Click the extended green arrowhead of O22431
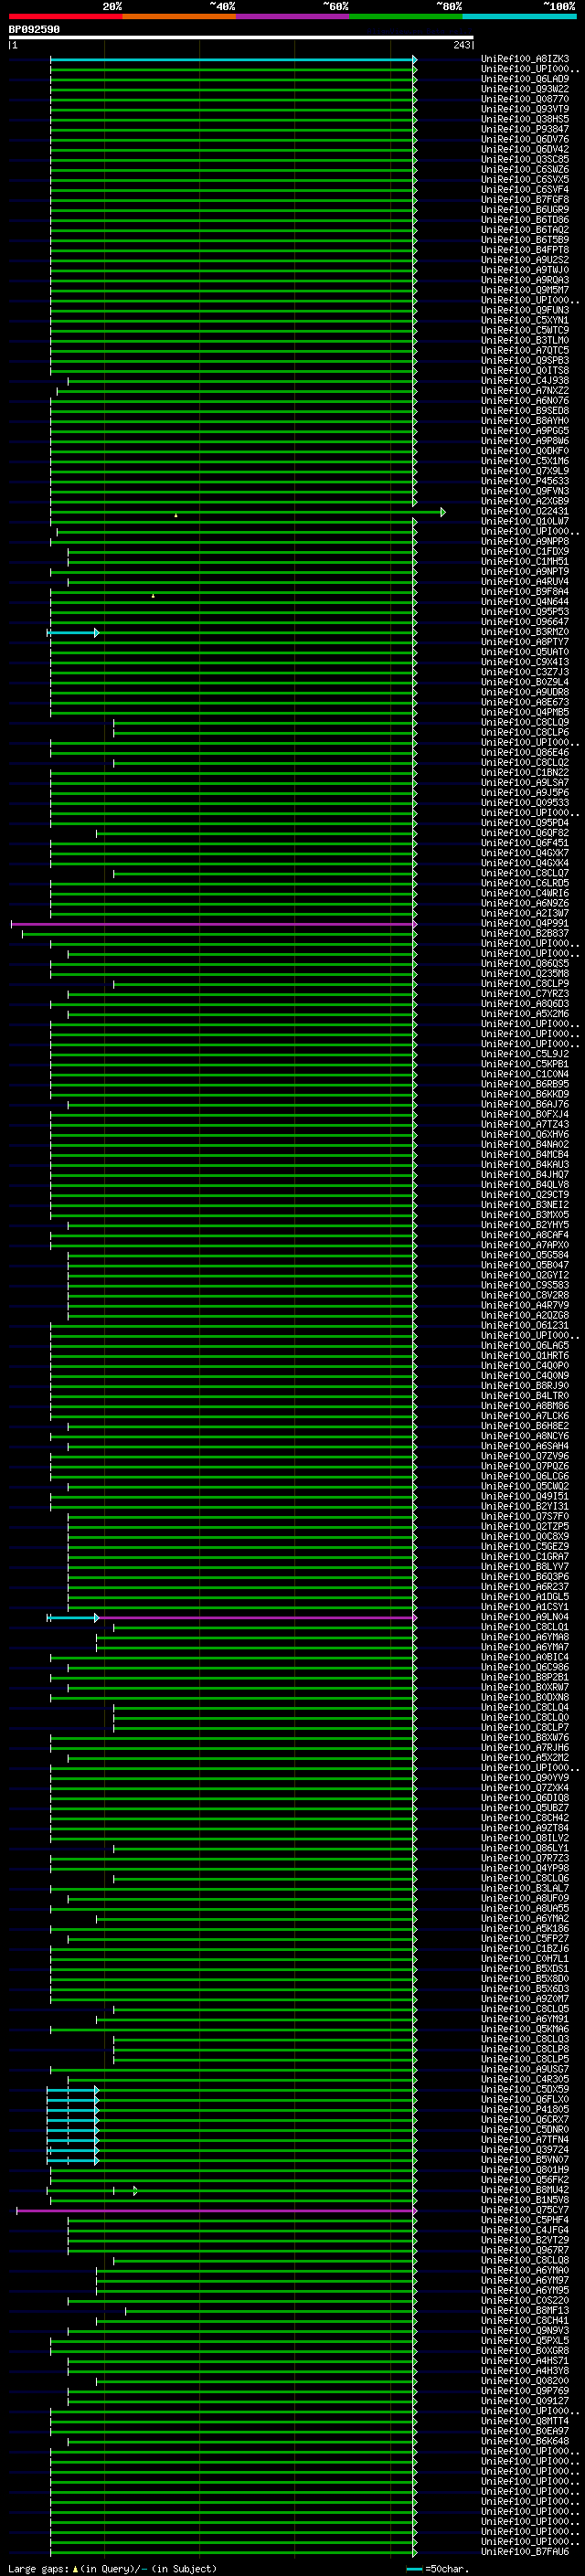 443,512
